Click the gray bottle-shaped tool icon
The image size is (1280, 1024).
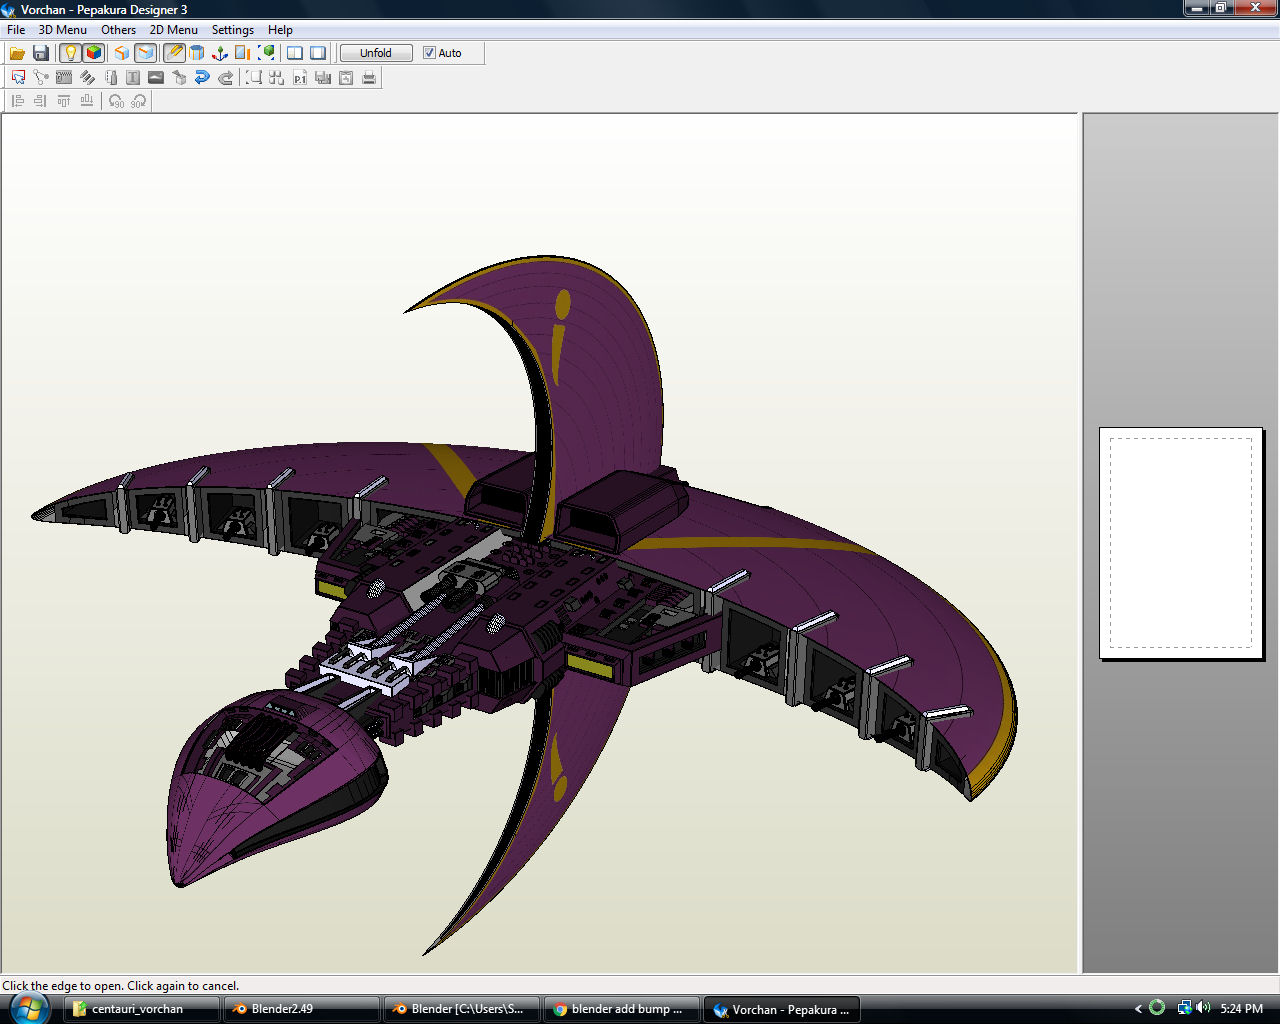[x=110, y=77]
